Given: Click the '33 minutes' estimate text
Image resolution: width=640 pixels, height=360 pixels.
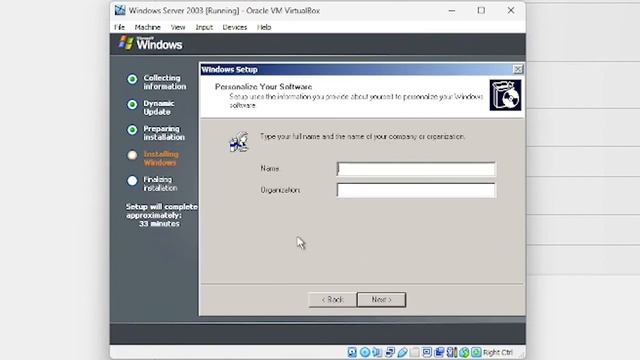Looking at the screenshot, I should pos(159,224).
